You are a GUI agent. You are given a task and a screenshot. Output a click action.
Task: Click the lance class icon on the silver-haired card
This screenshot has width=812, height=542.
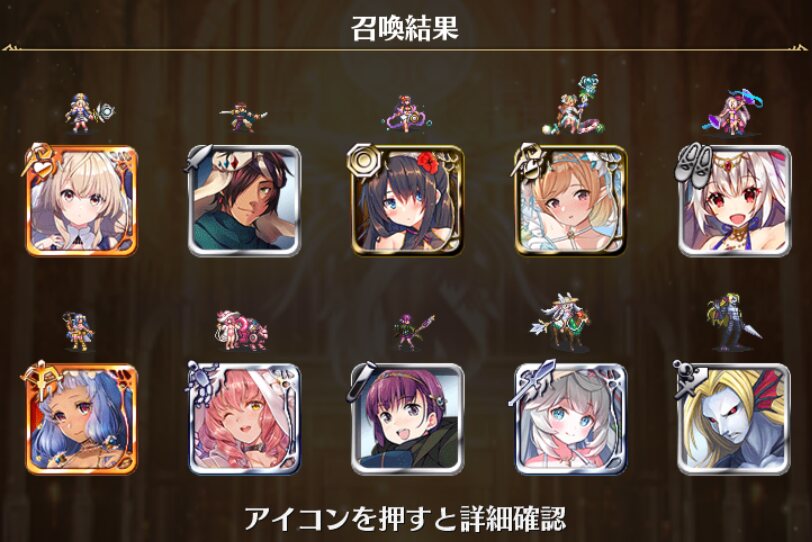pyautogui.click(x=531, y=382)
